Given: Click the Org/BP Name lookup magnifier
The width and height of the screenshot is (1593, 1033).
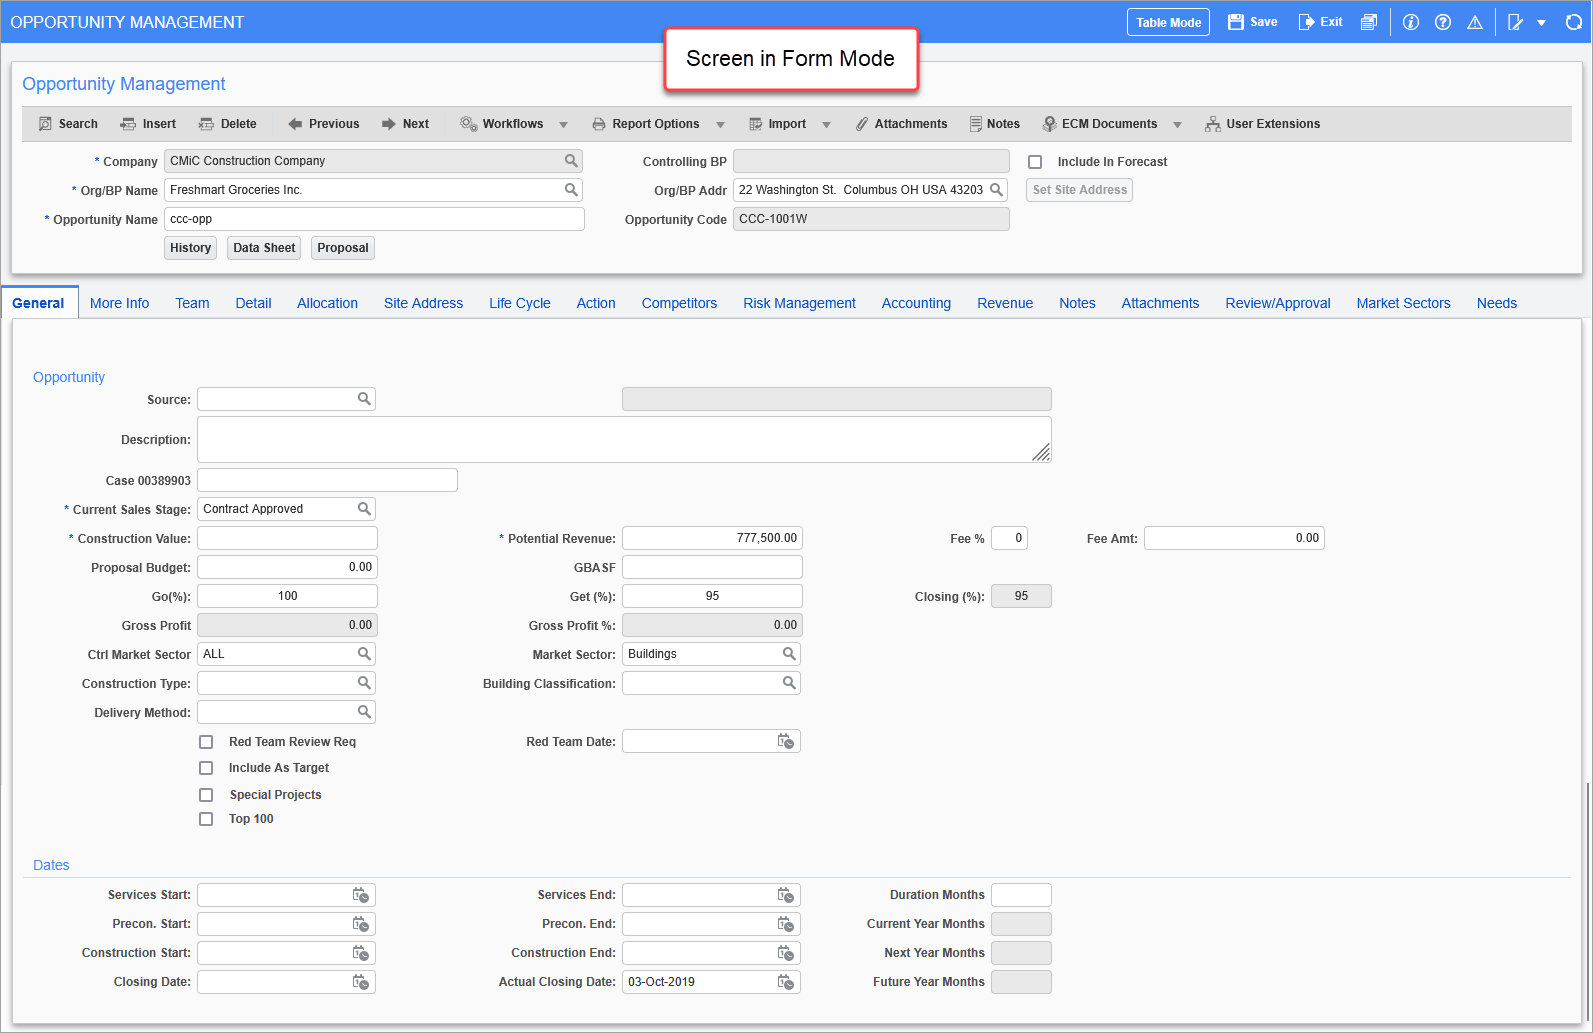Looking at the screenshot, I should coord(571,190).
